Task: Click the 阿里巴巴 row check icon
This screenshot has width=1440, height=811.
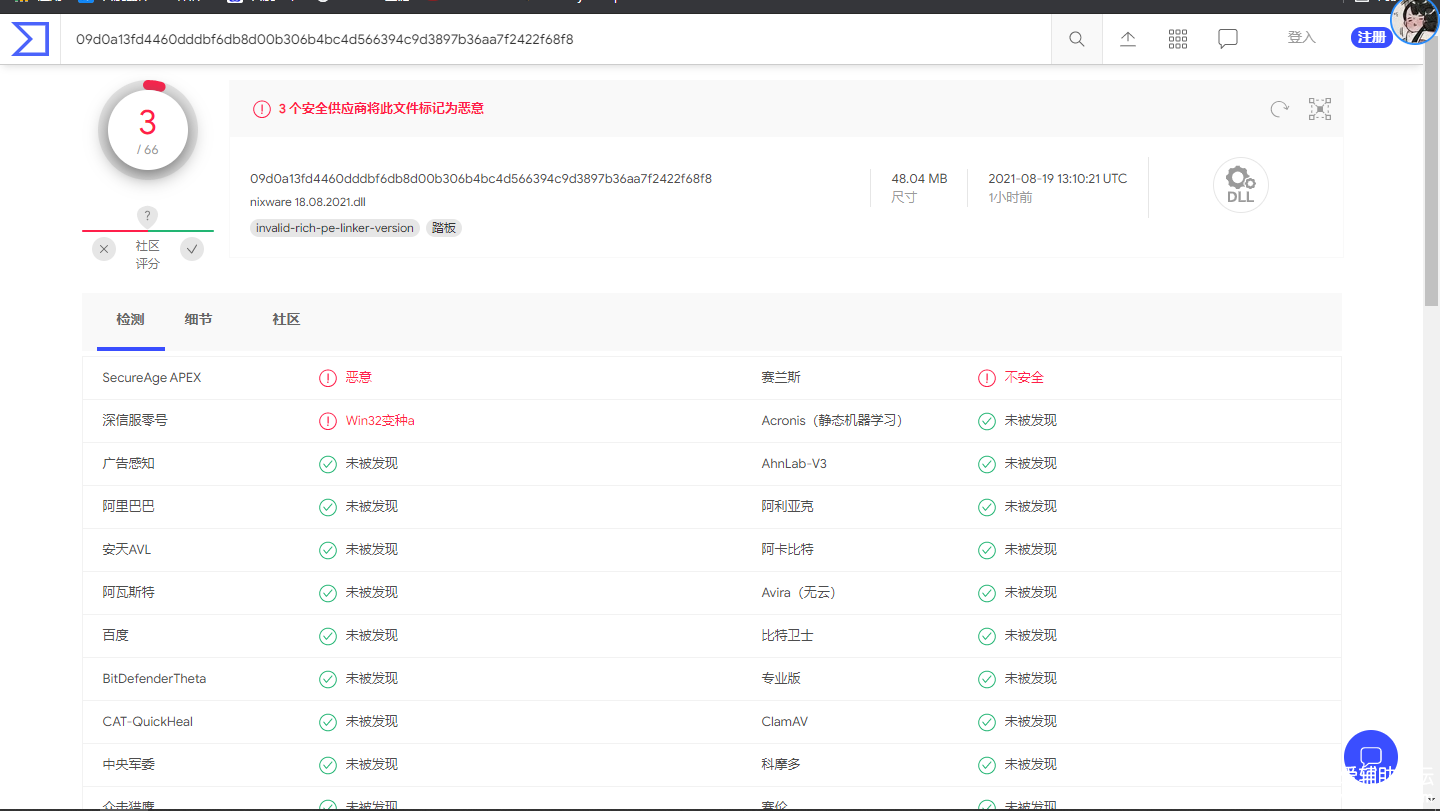Action: (328, 507)
